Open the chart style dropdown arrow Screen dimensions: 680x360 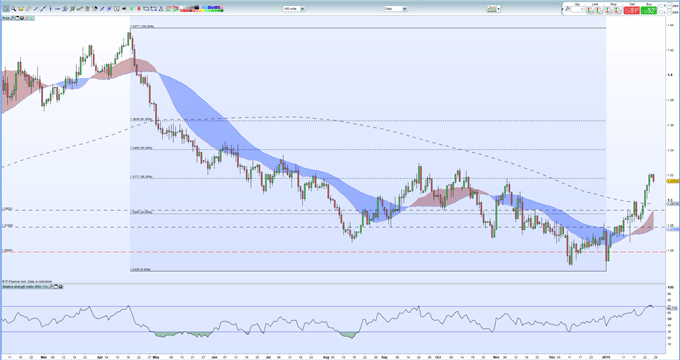pyautogui.click(x=499, y=9)
